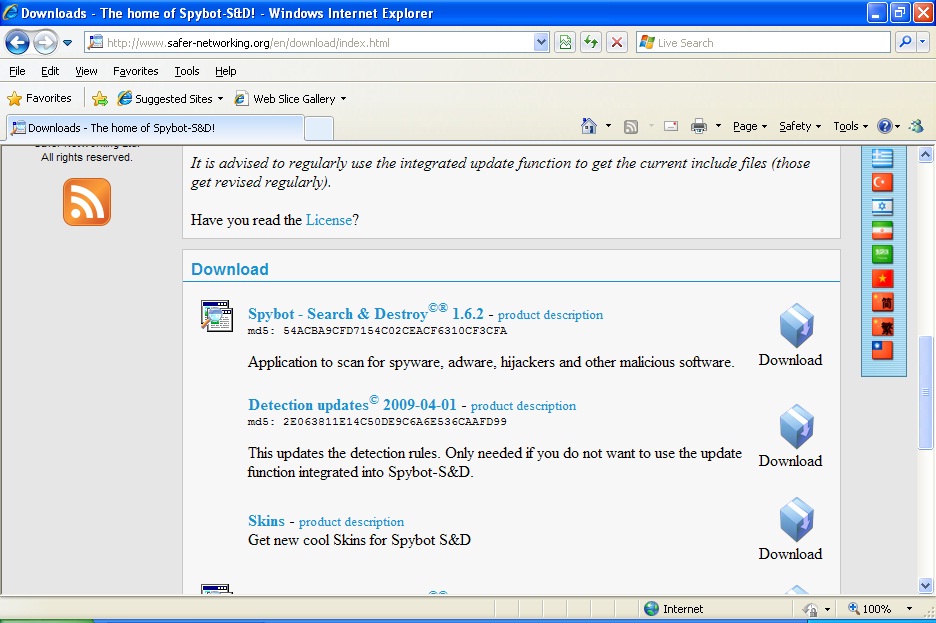Open the File menu

pyautogui.click(x=17, y=71)
